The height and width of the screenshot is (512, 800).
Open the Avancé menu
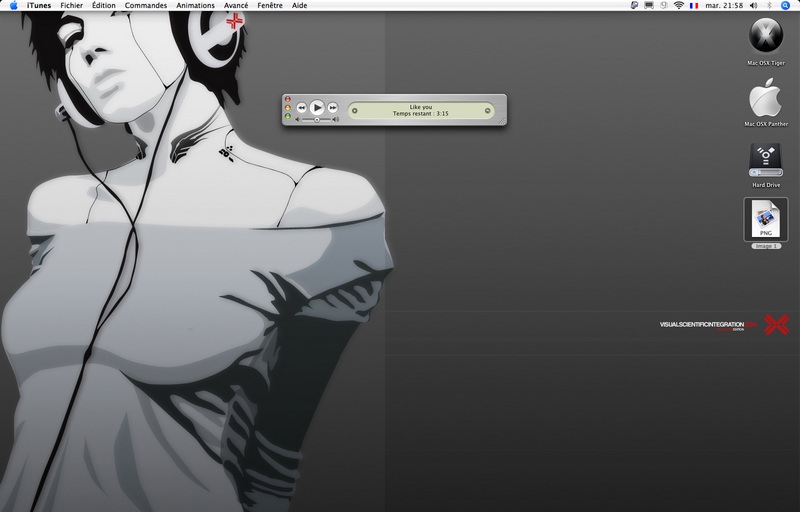236,6
